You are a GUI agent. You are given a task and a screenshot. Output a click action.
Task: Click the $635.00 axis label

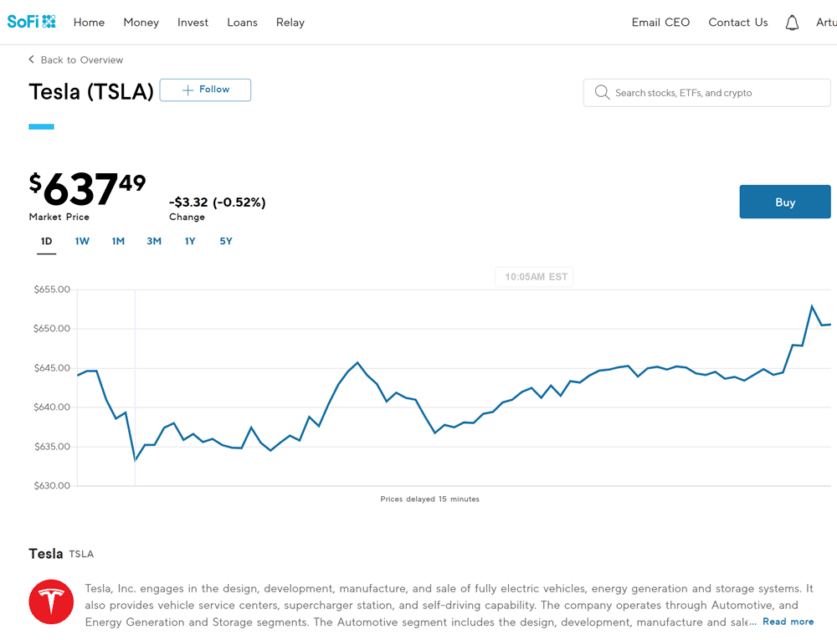tap(52, 446)
